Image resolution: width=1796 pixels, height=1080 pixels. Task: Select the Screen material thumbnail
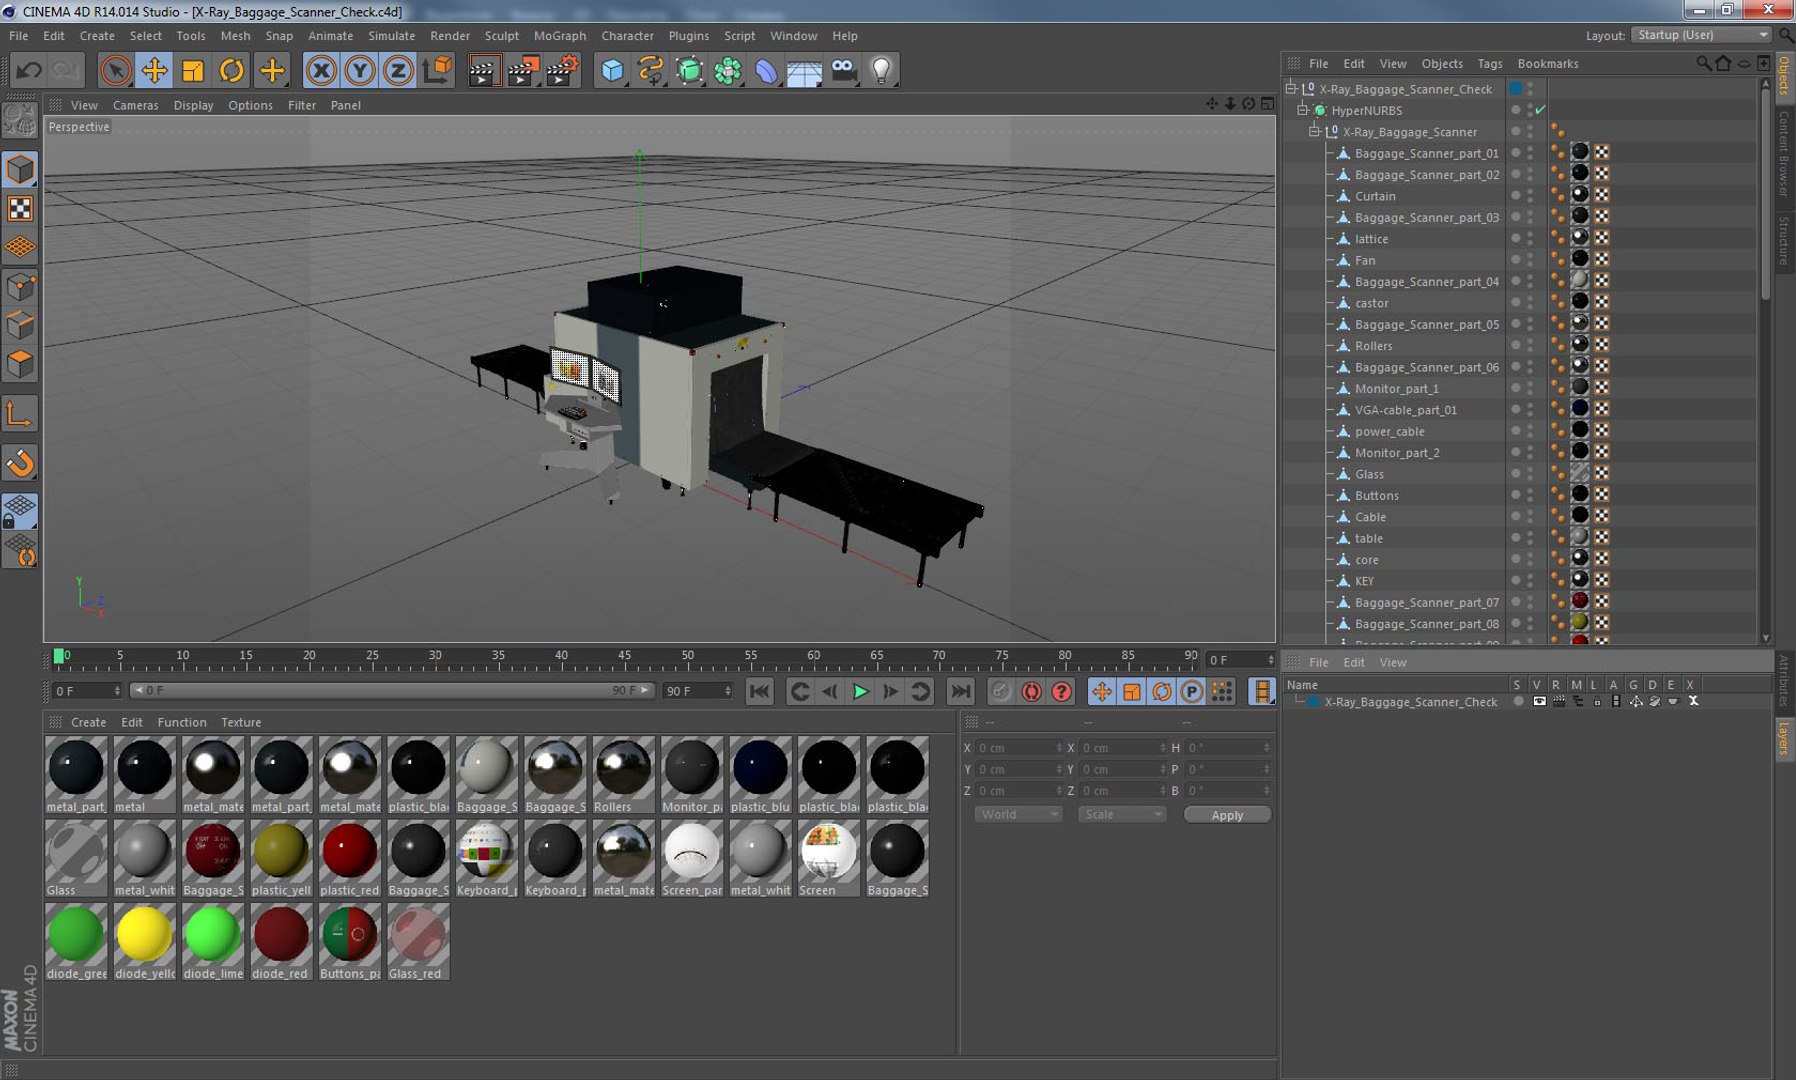tap(828, 859)
